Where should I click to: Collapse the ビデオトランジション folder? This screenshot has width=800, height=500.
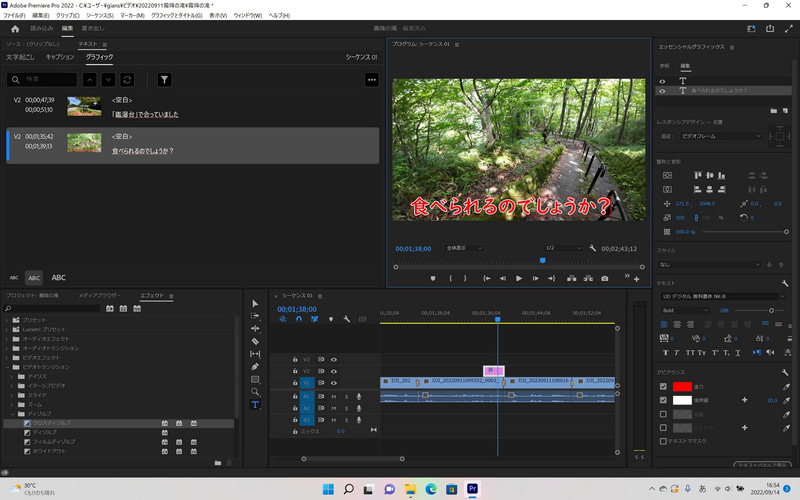click(x=7, y=367)
